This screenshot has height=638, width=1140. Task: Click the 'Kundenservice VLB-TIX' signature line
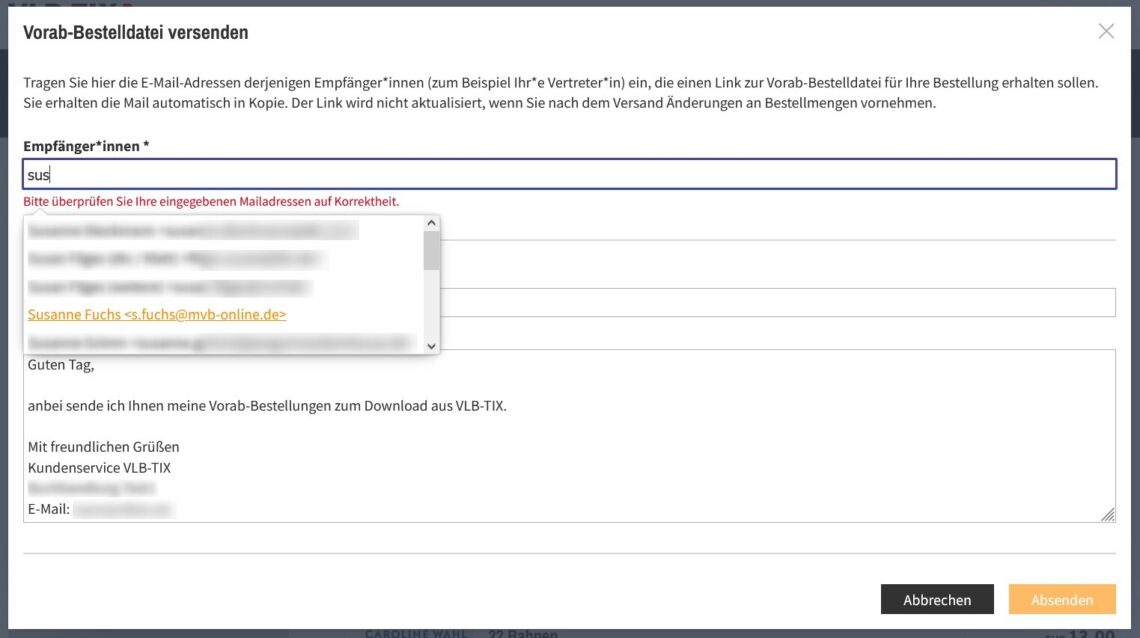tap(99, 468)
